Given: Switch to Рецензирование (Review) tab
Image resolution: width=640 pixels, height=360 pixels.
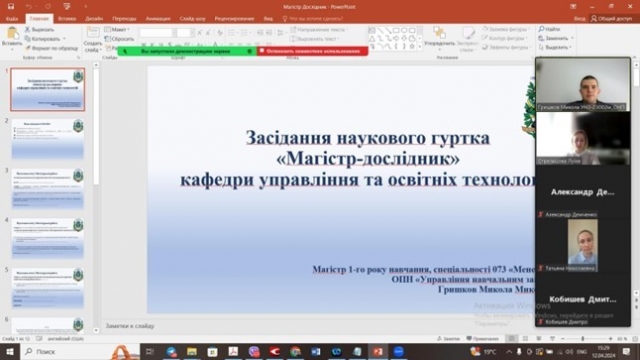Looking at the screenshot, I should pyautogui.click(x=234, y=19).
